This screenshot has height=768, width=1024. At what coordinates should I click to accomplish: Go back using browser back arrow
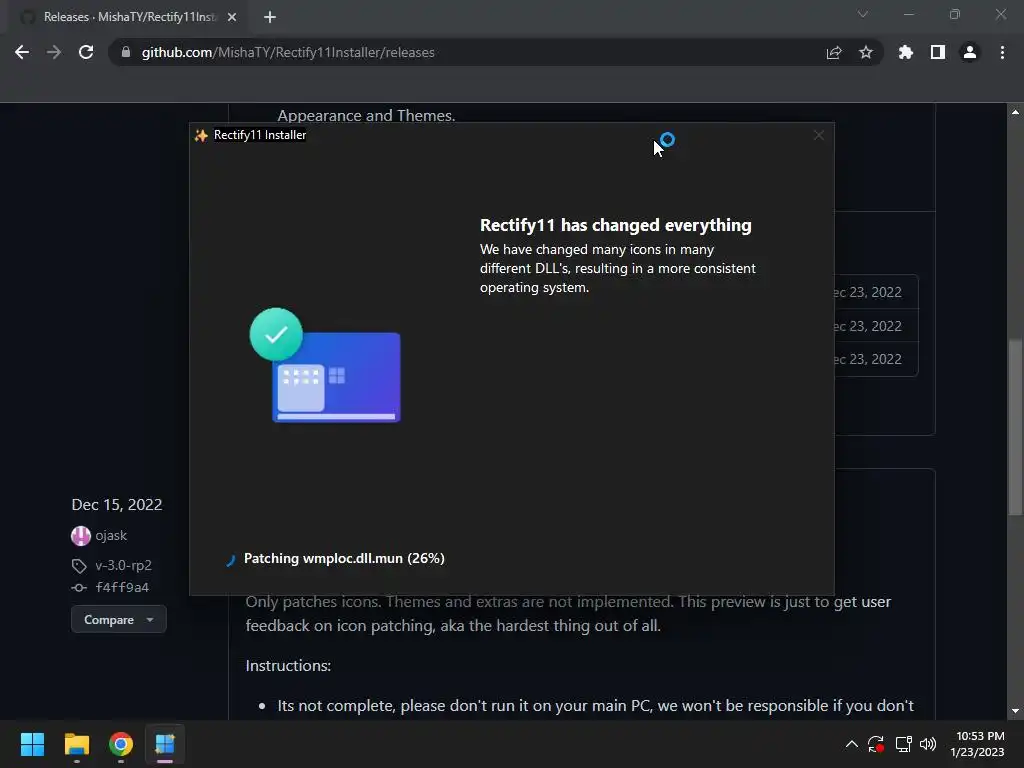[x=22, y=52]
